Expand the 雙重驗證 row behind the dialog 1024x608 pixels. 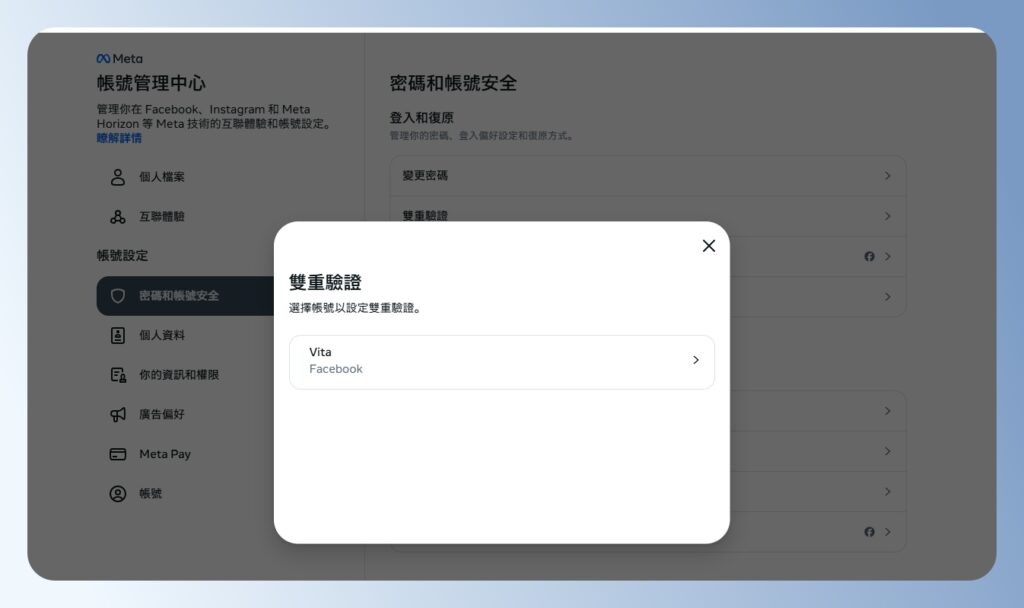pyautogui.click(x=887, y=215)
